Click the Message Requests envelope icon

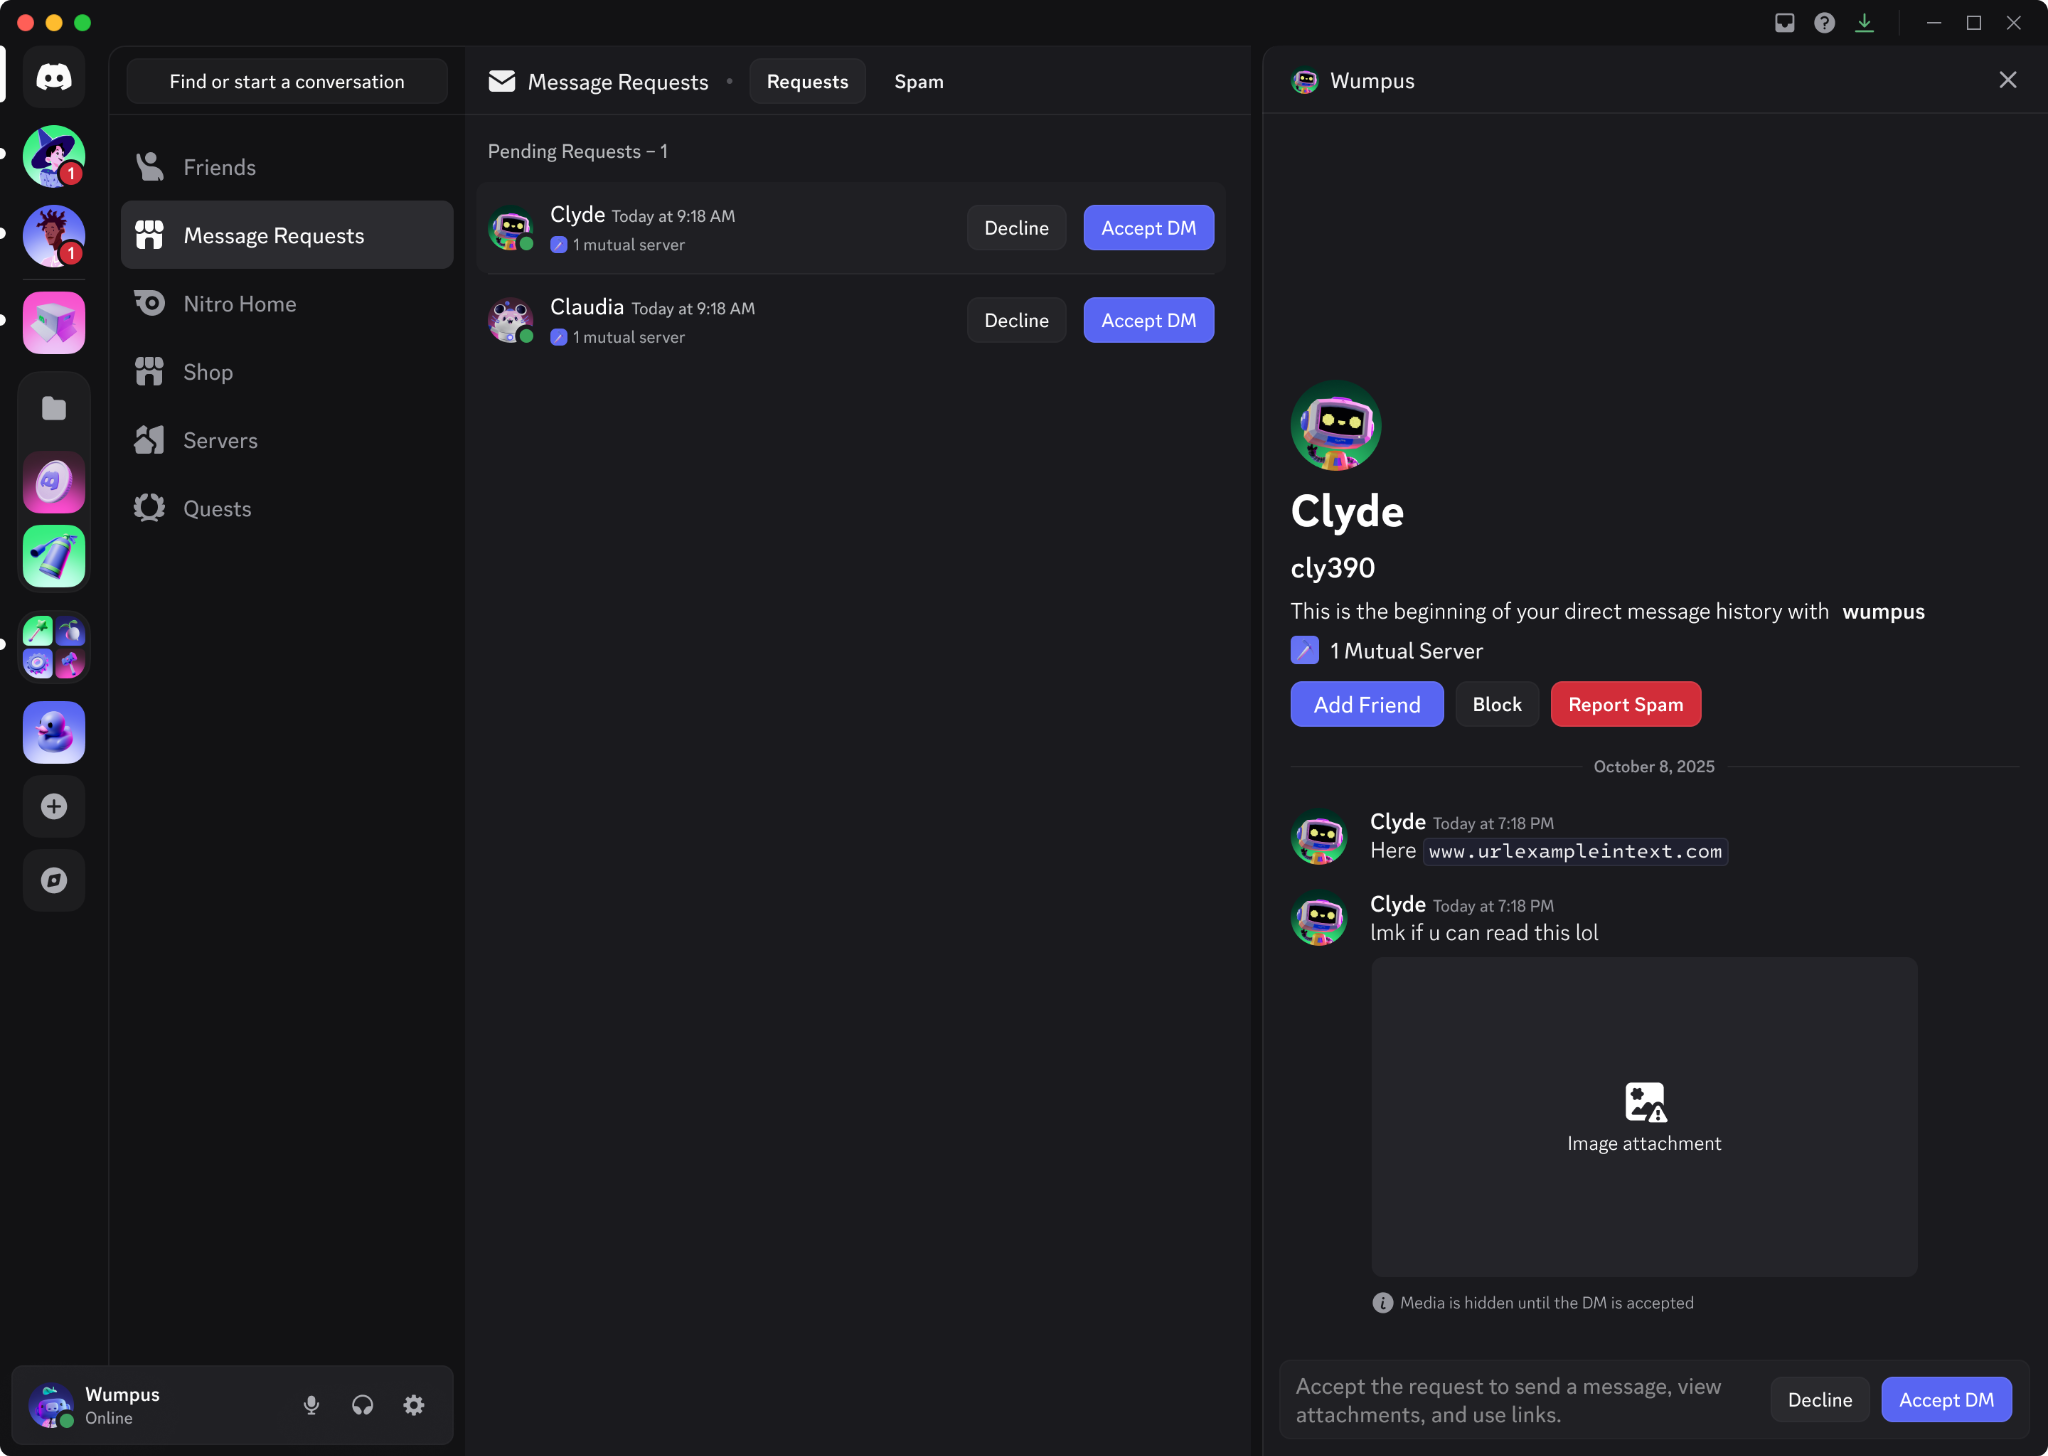(x=502, y=81)
